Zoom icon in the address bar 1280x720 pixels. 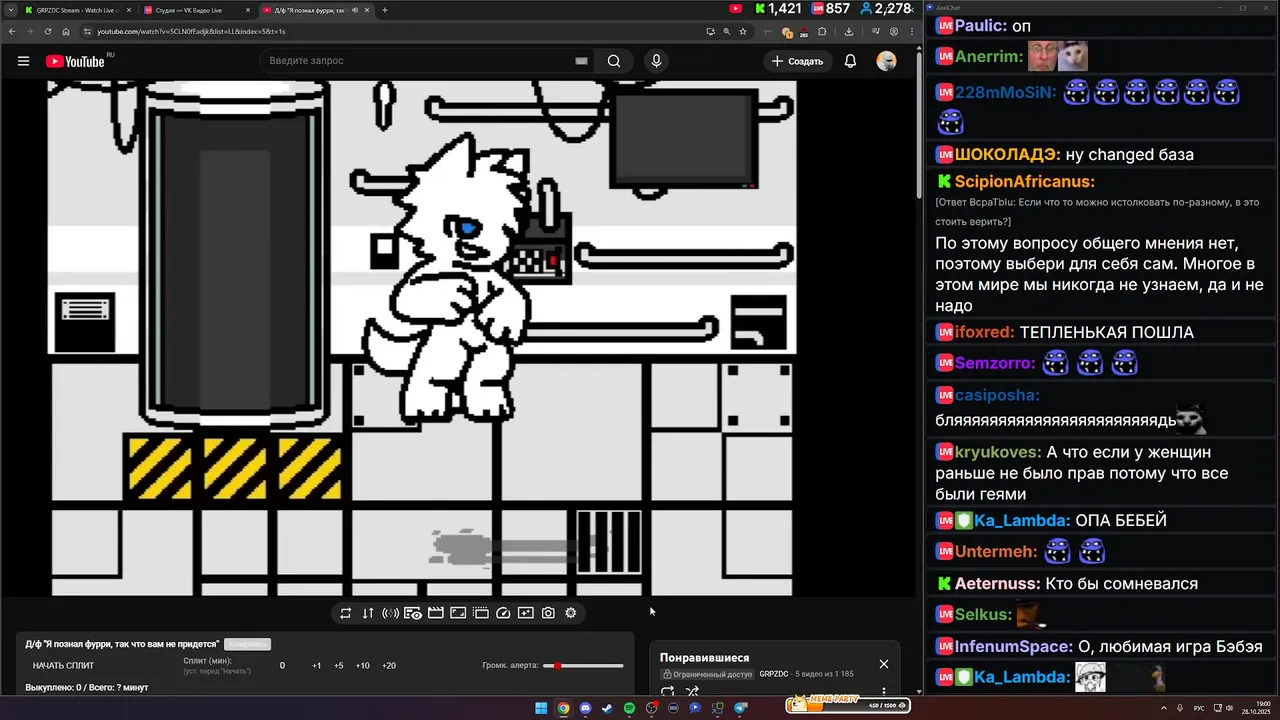726,31
